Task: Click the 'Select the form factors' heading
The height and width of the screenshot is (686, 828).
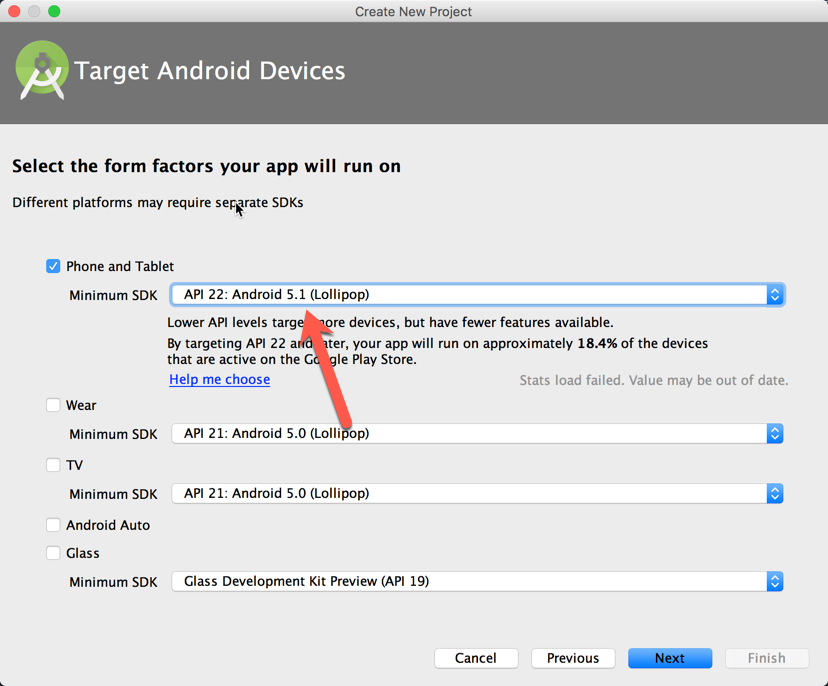Action: pos(206,166)
